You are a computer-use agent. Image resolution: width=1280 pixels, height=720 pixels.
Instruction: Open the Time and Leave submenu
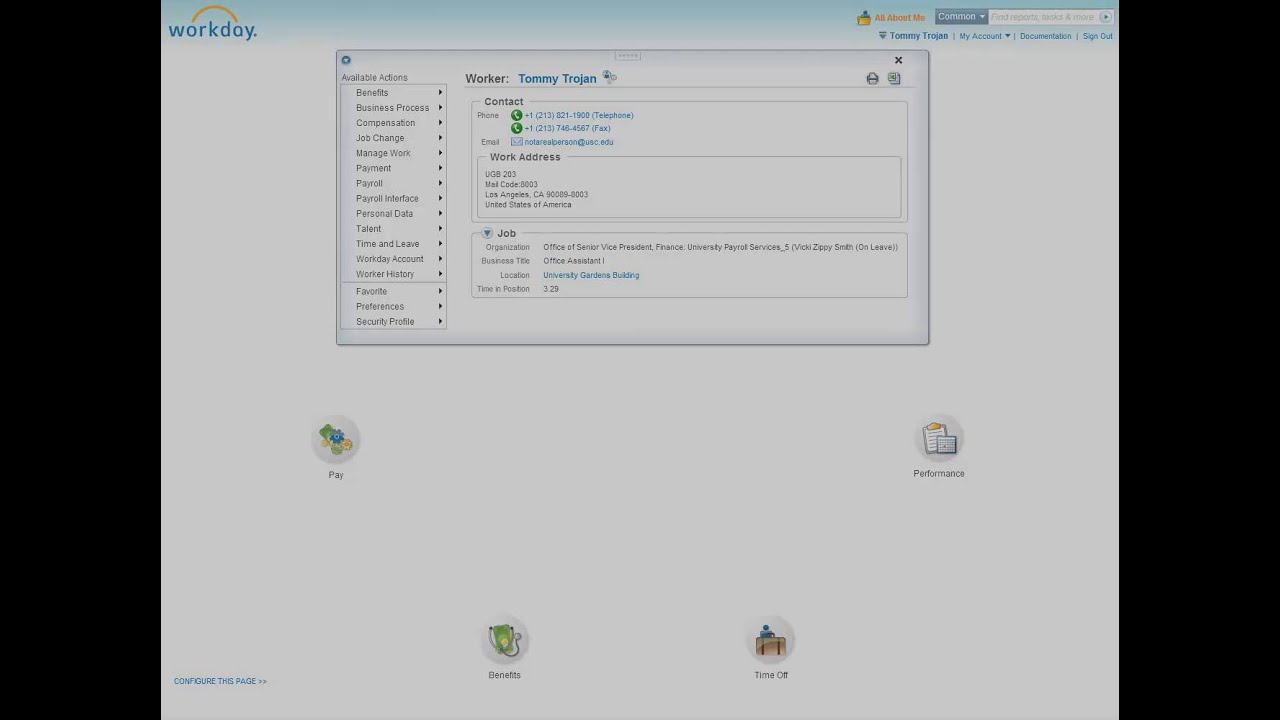(393, 244)
